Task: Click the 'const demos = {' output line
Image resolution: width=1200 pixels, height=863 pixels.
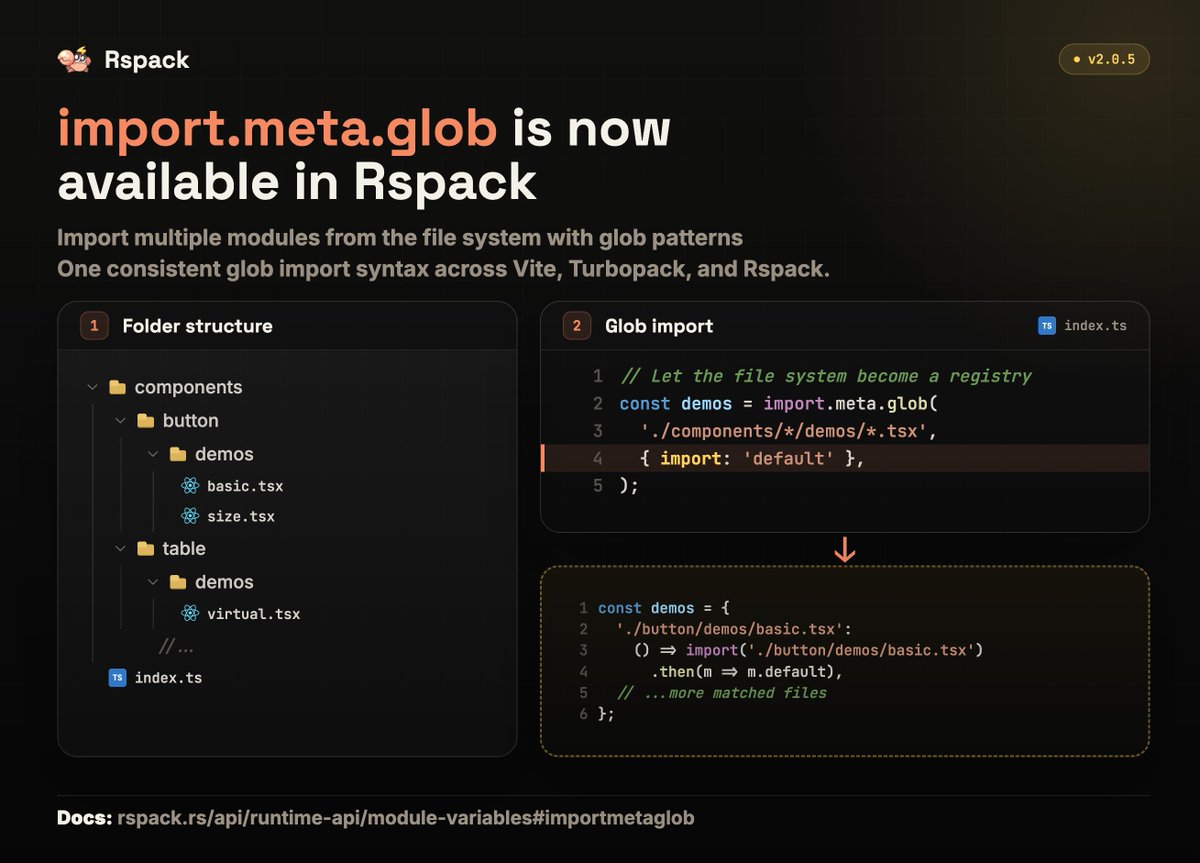Action: [x=662, y=608]
